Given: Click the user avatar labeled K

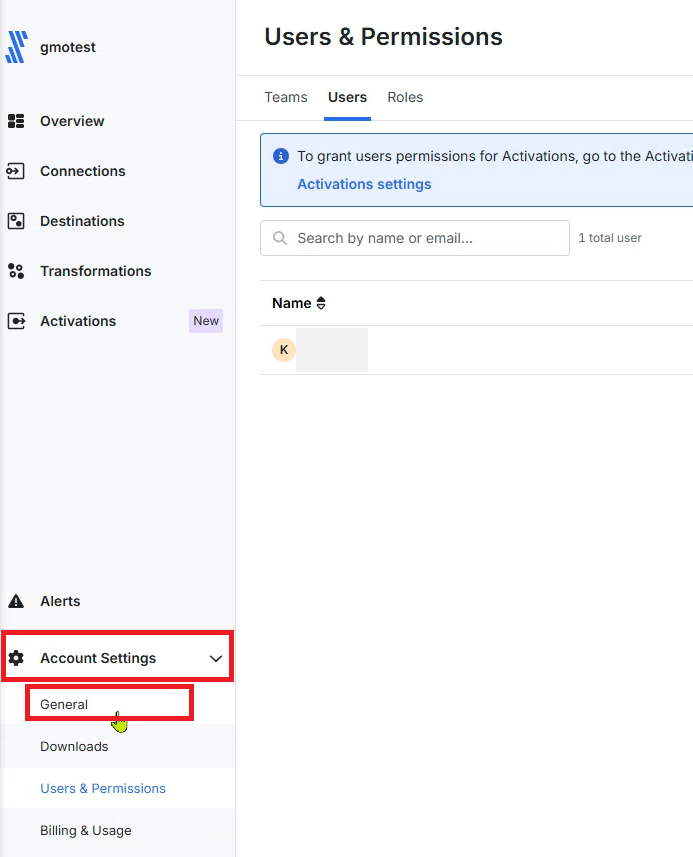Looking at the screenshot, I should click(284, 350).
